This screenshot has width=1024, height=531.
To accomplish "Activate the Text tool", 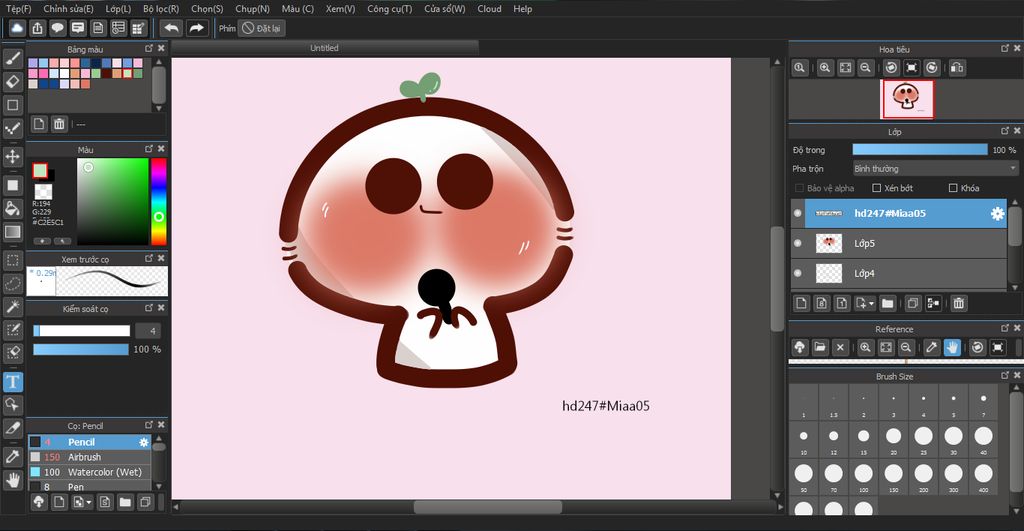I will point(13,381).
